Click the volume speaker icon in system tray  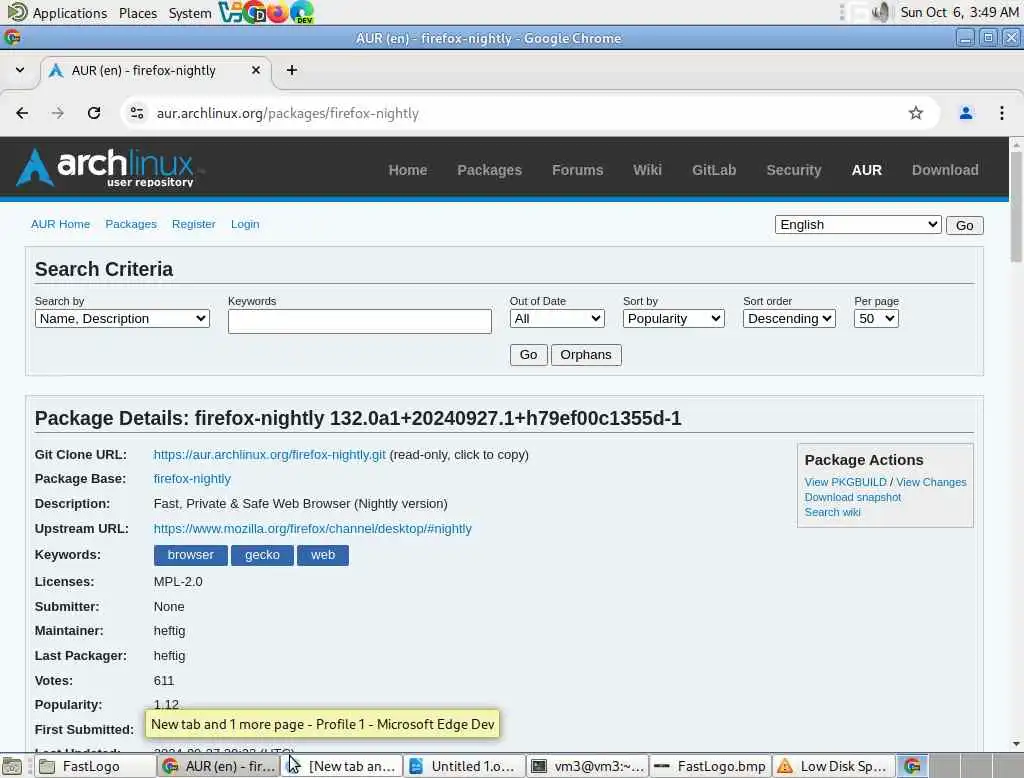pos(880,12)
